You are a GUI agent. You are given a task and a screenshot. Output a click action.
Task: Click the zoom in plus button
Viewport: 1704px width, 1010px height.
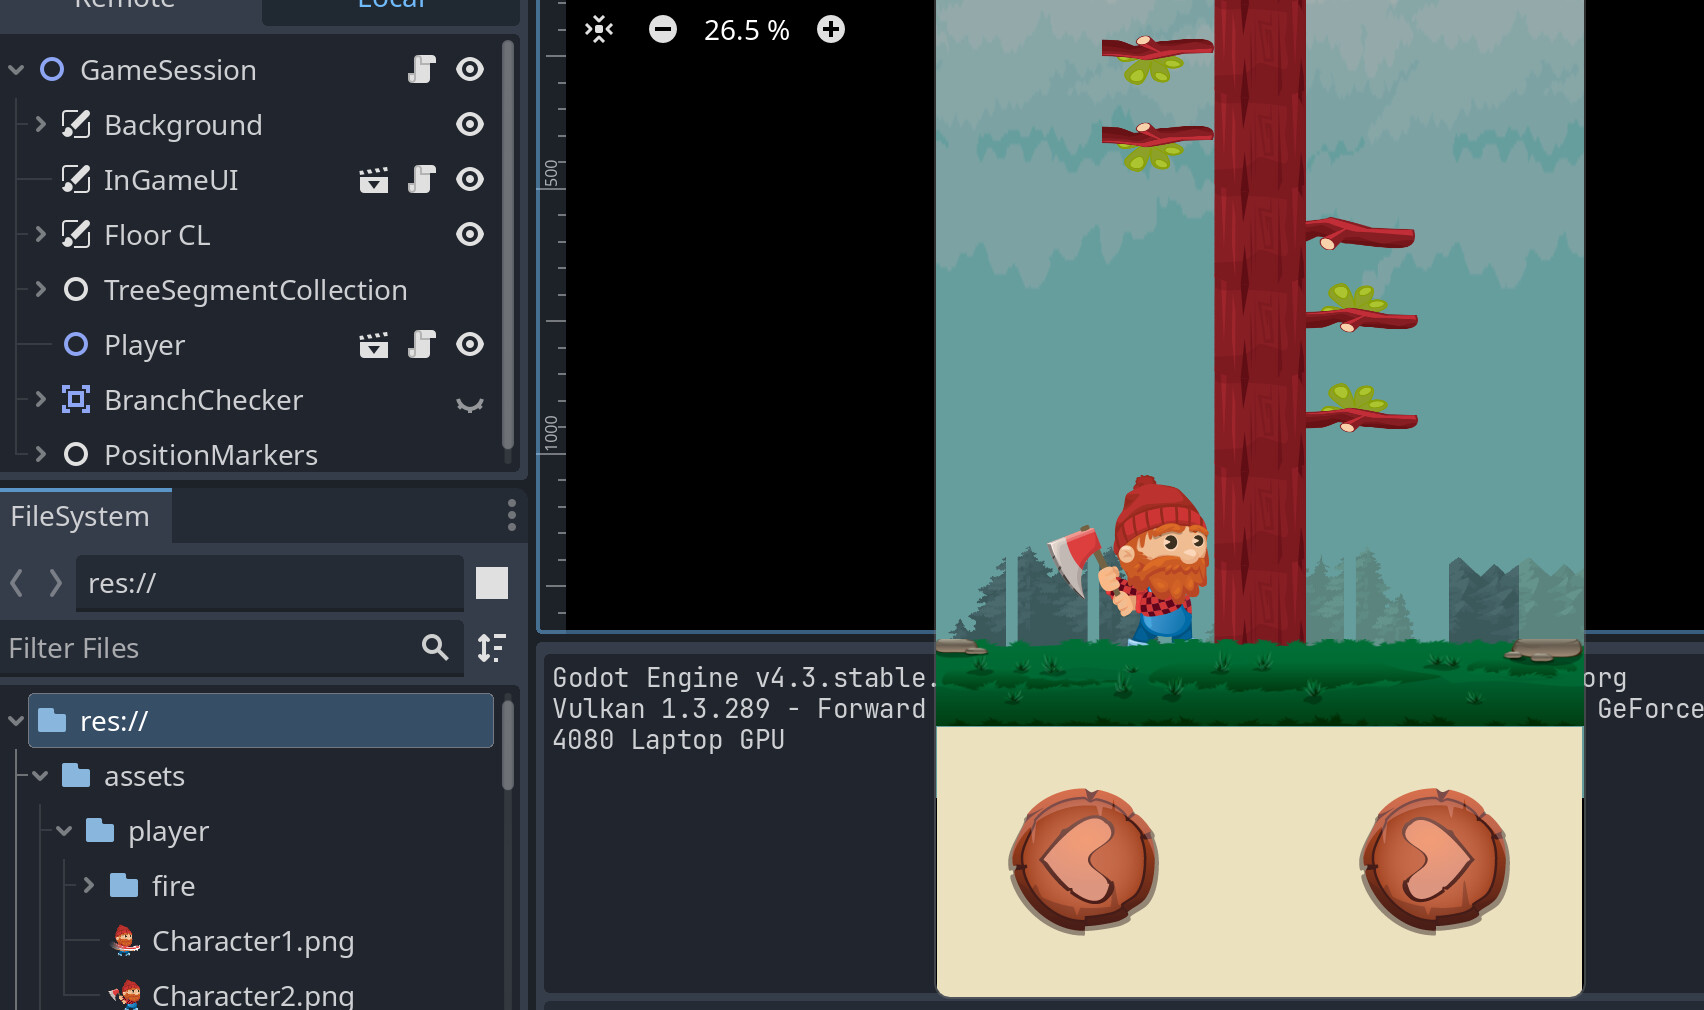coord(830,29)
